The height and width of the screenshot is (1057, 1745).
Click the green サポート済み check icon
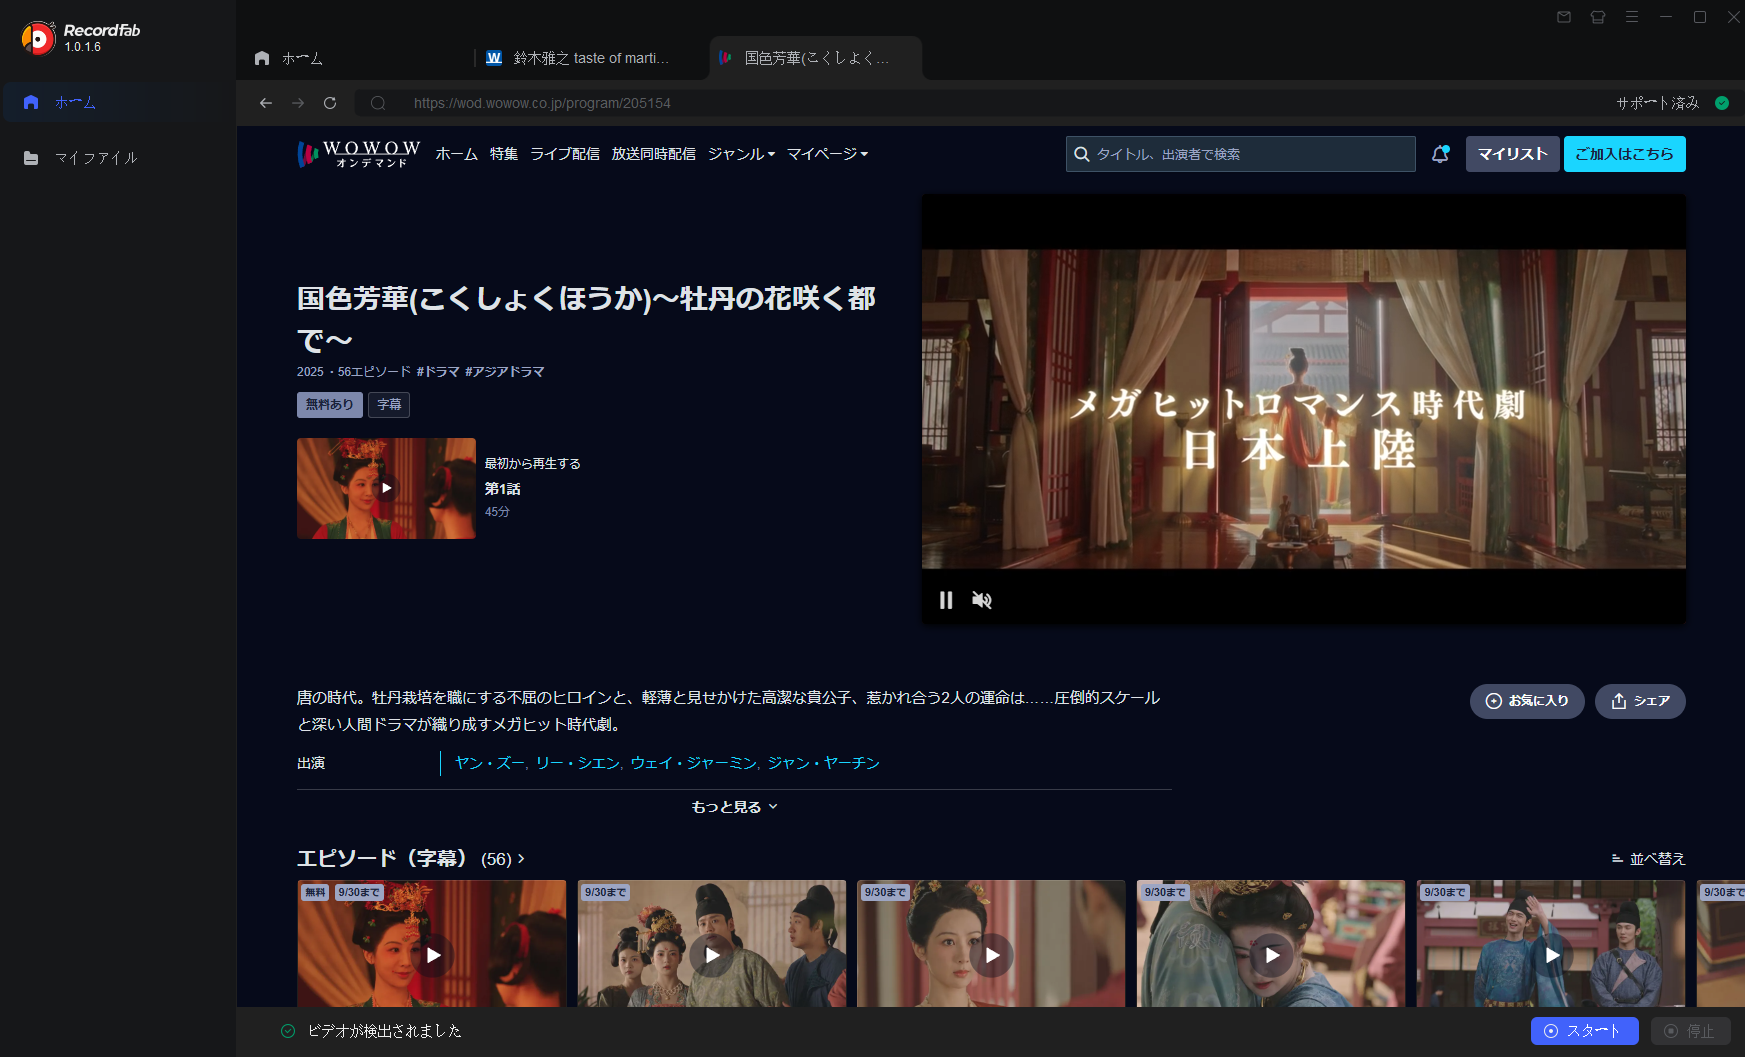pyautogui.click(x=1722, y=103)
